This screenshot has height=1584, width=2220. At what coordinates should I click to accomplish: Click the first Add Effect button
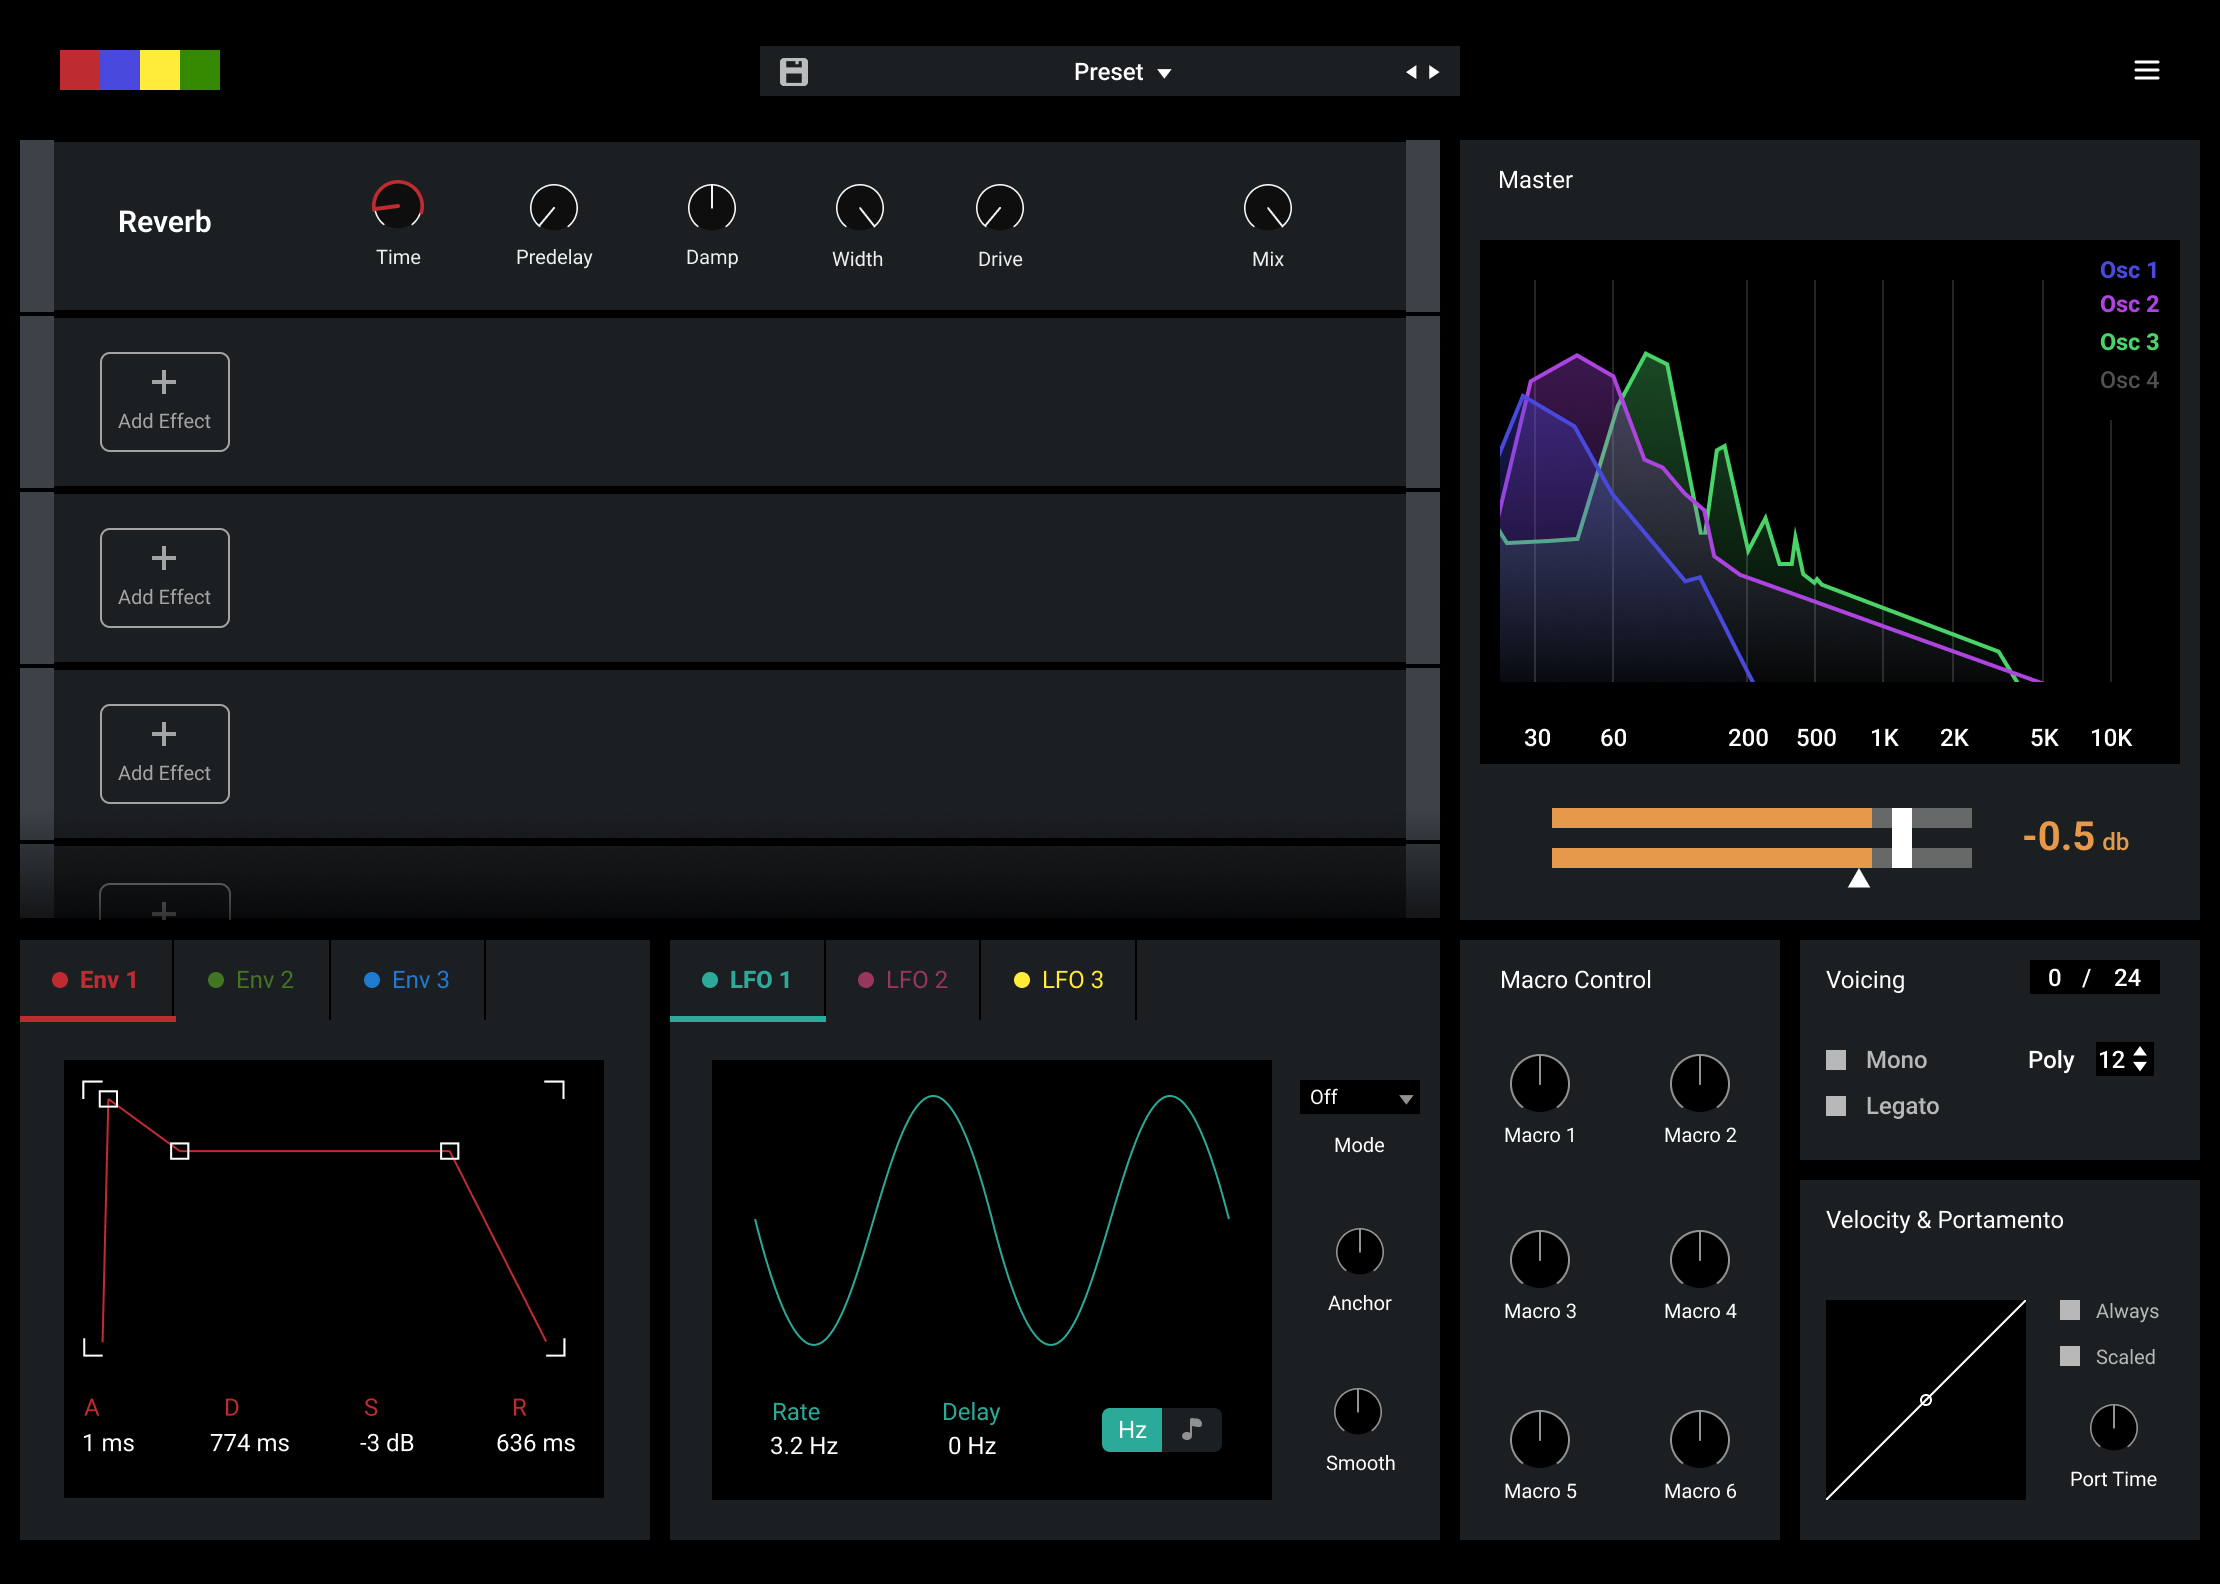165,402
